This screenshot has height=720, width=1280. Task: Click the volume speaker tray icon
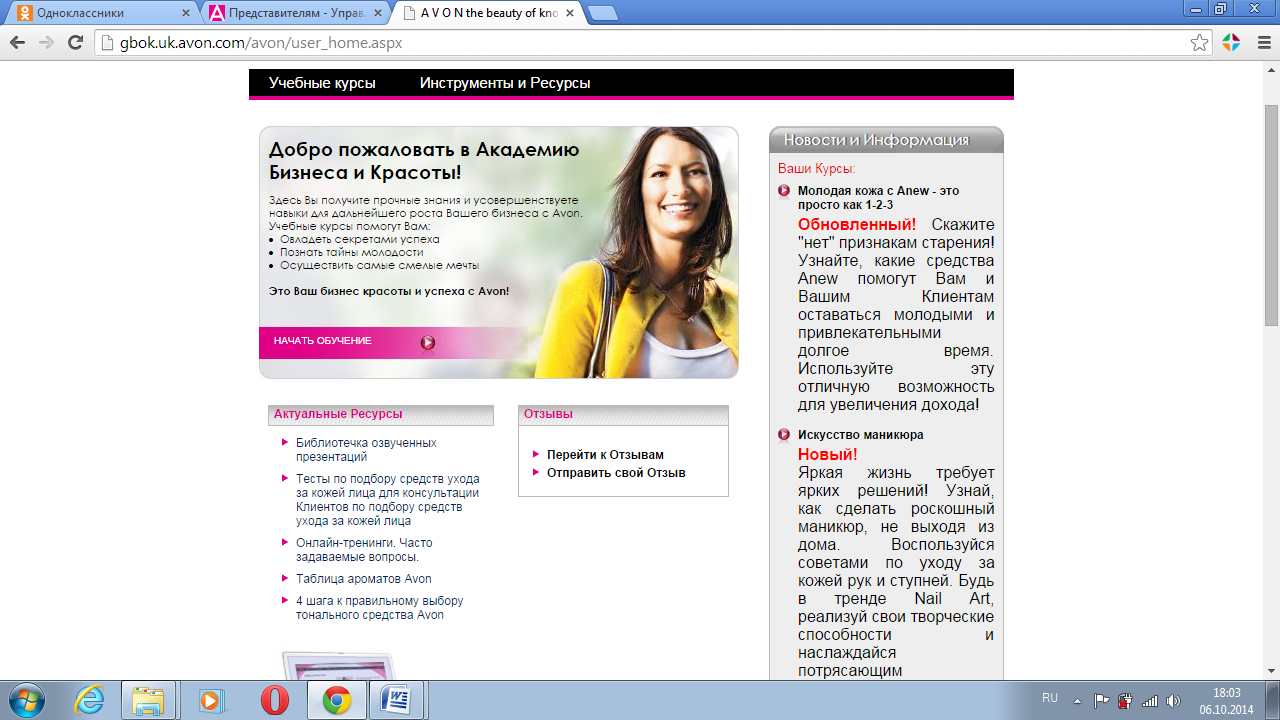[1174, 701]
